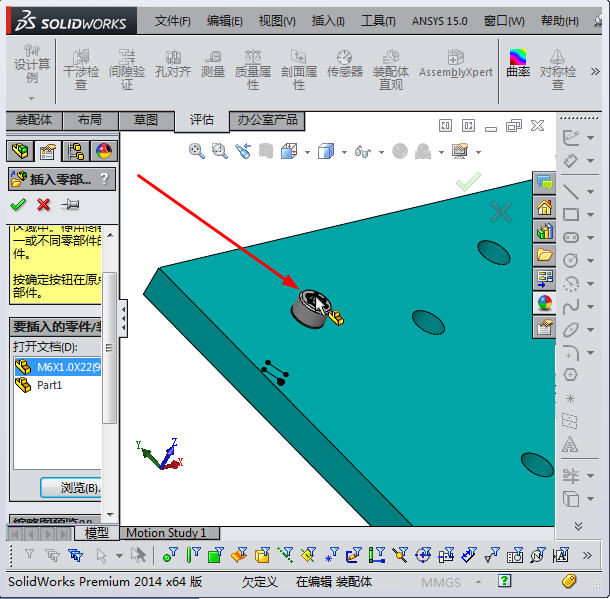Screen dimensions: 610x599
Task: Select the Symmetry Check (对称检查) tool
Action: point(558,69)
